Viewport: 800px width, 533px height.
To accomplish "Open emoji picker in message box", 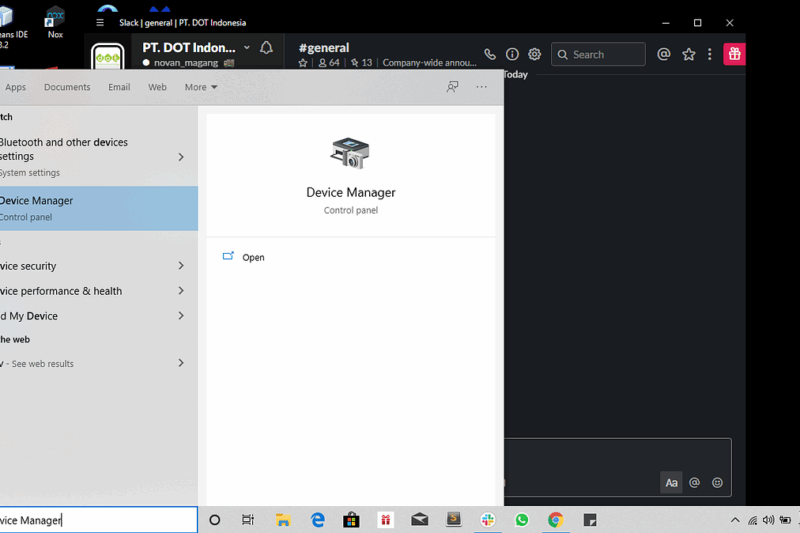I will point(717,483).
